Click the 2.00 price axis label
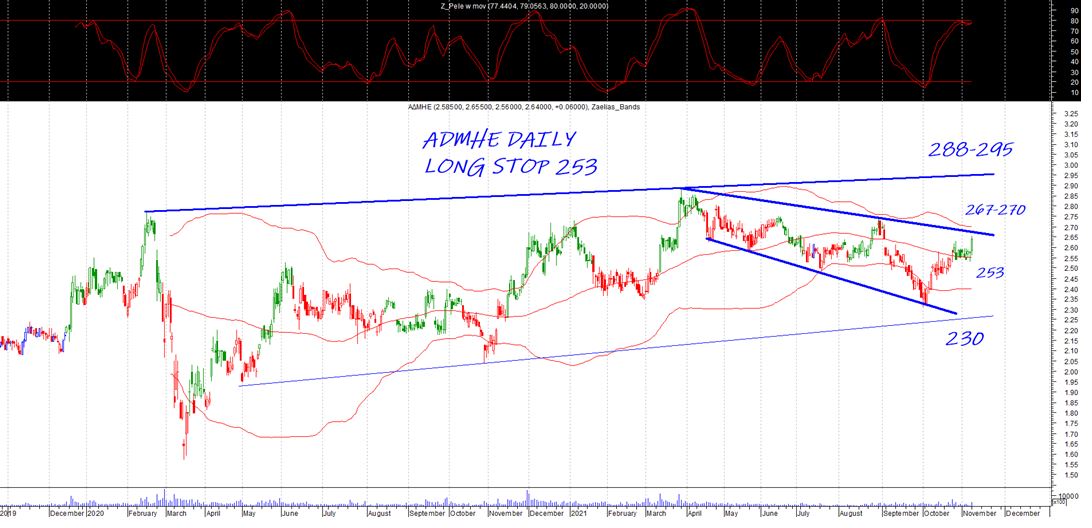Viewport: 1092px width, 528px height. 1070,372
